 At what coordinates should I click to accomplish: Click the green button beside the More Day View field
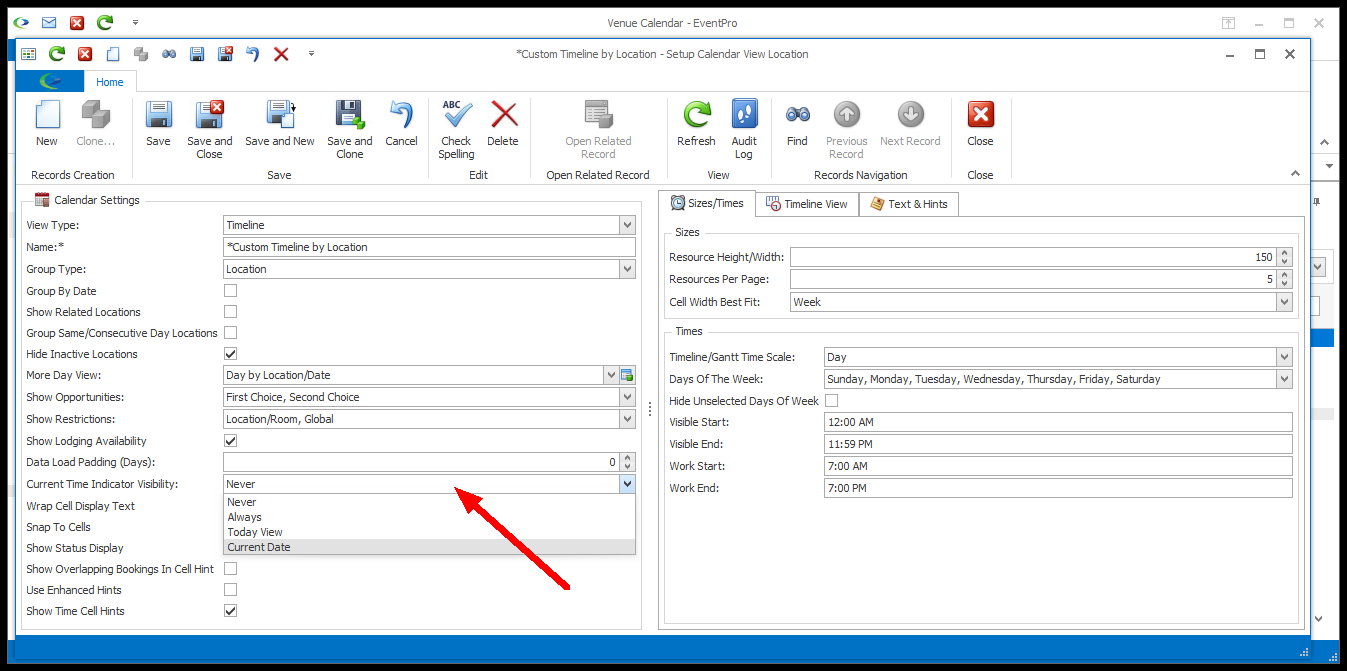(628, 375)
